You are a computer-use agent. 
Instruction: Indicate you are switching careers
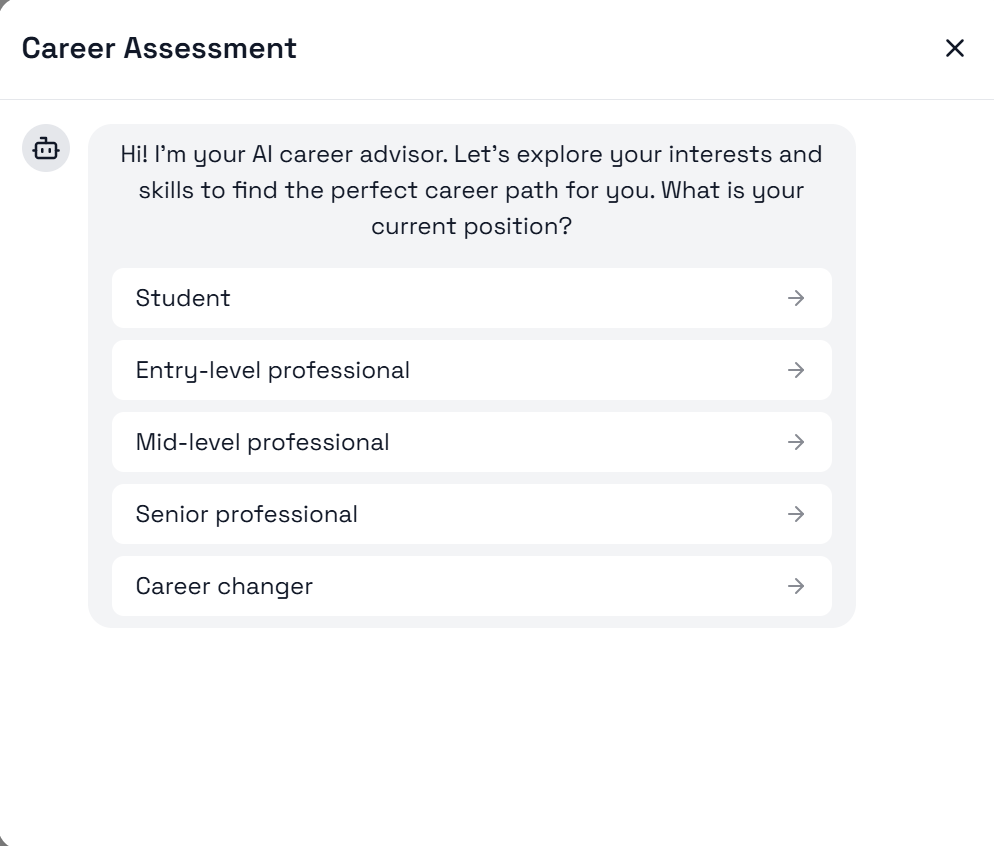click(x=471, y=586)
